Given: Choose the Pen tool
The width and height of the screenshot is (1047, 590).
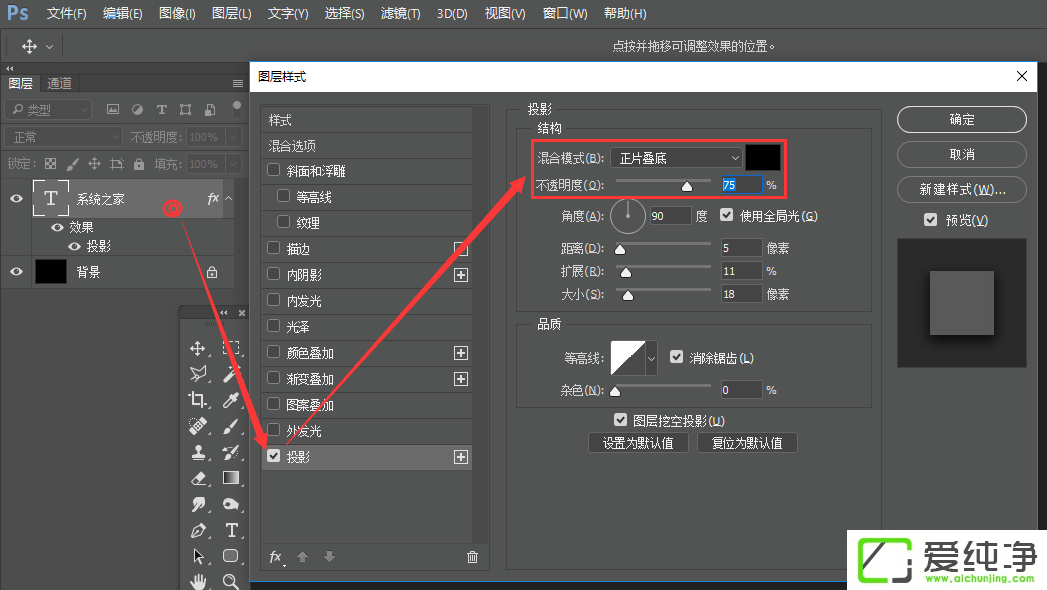Looking at the screenshot, I should (198, 530).
